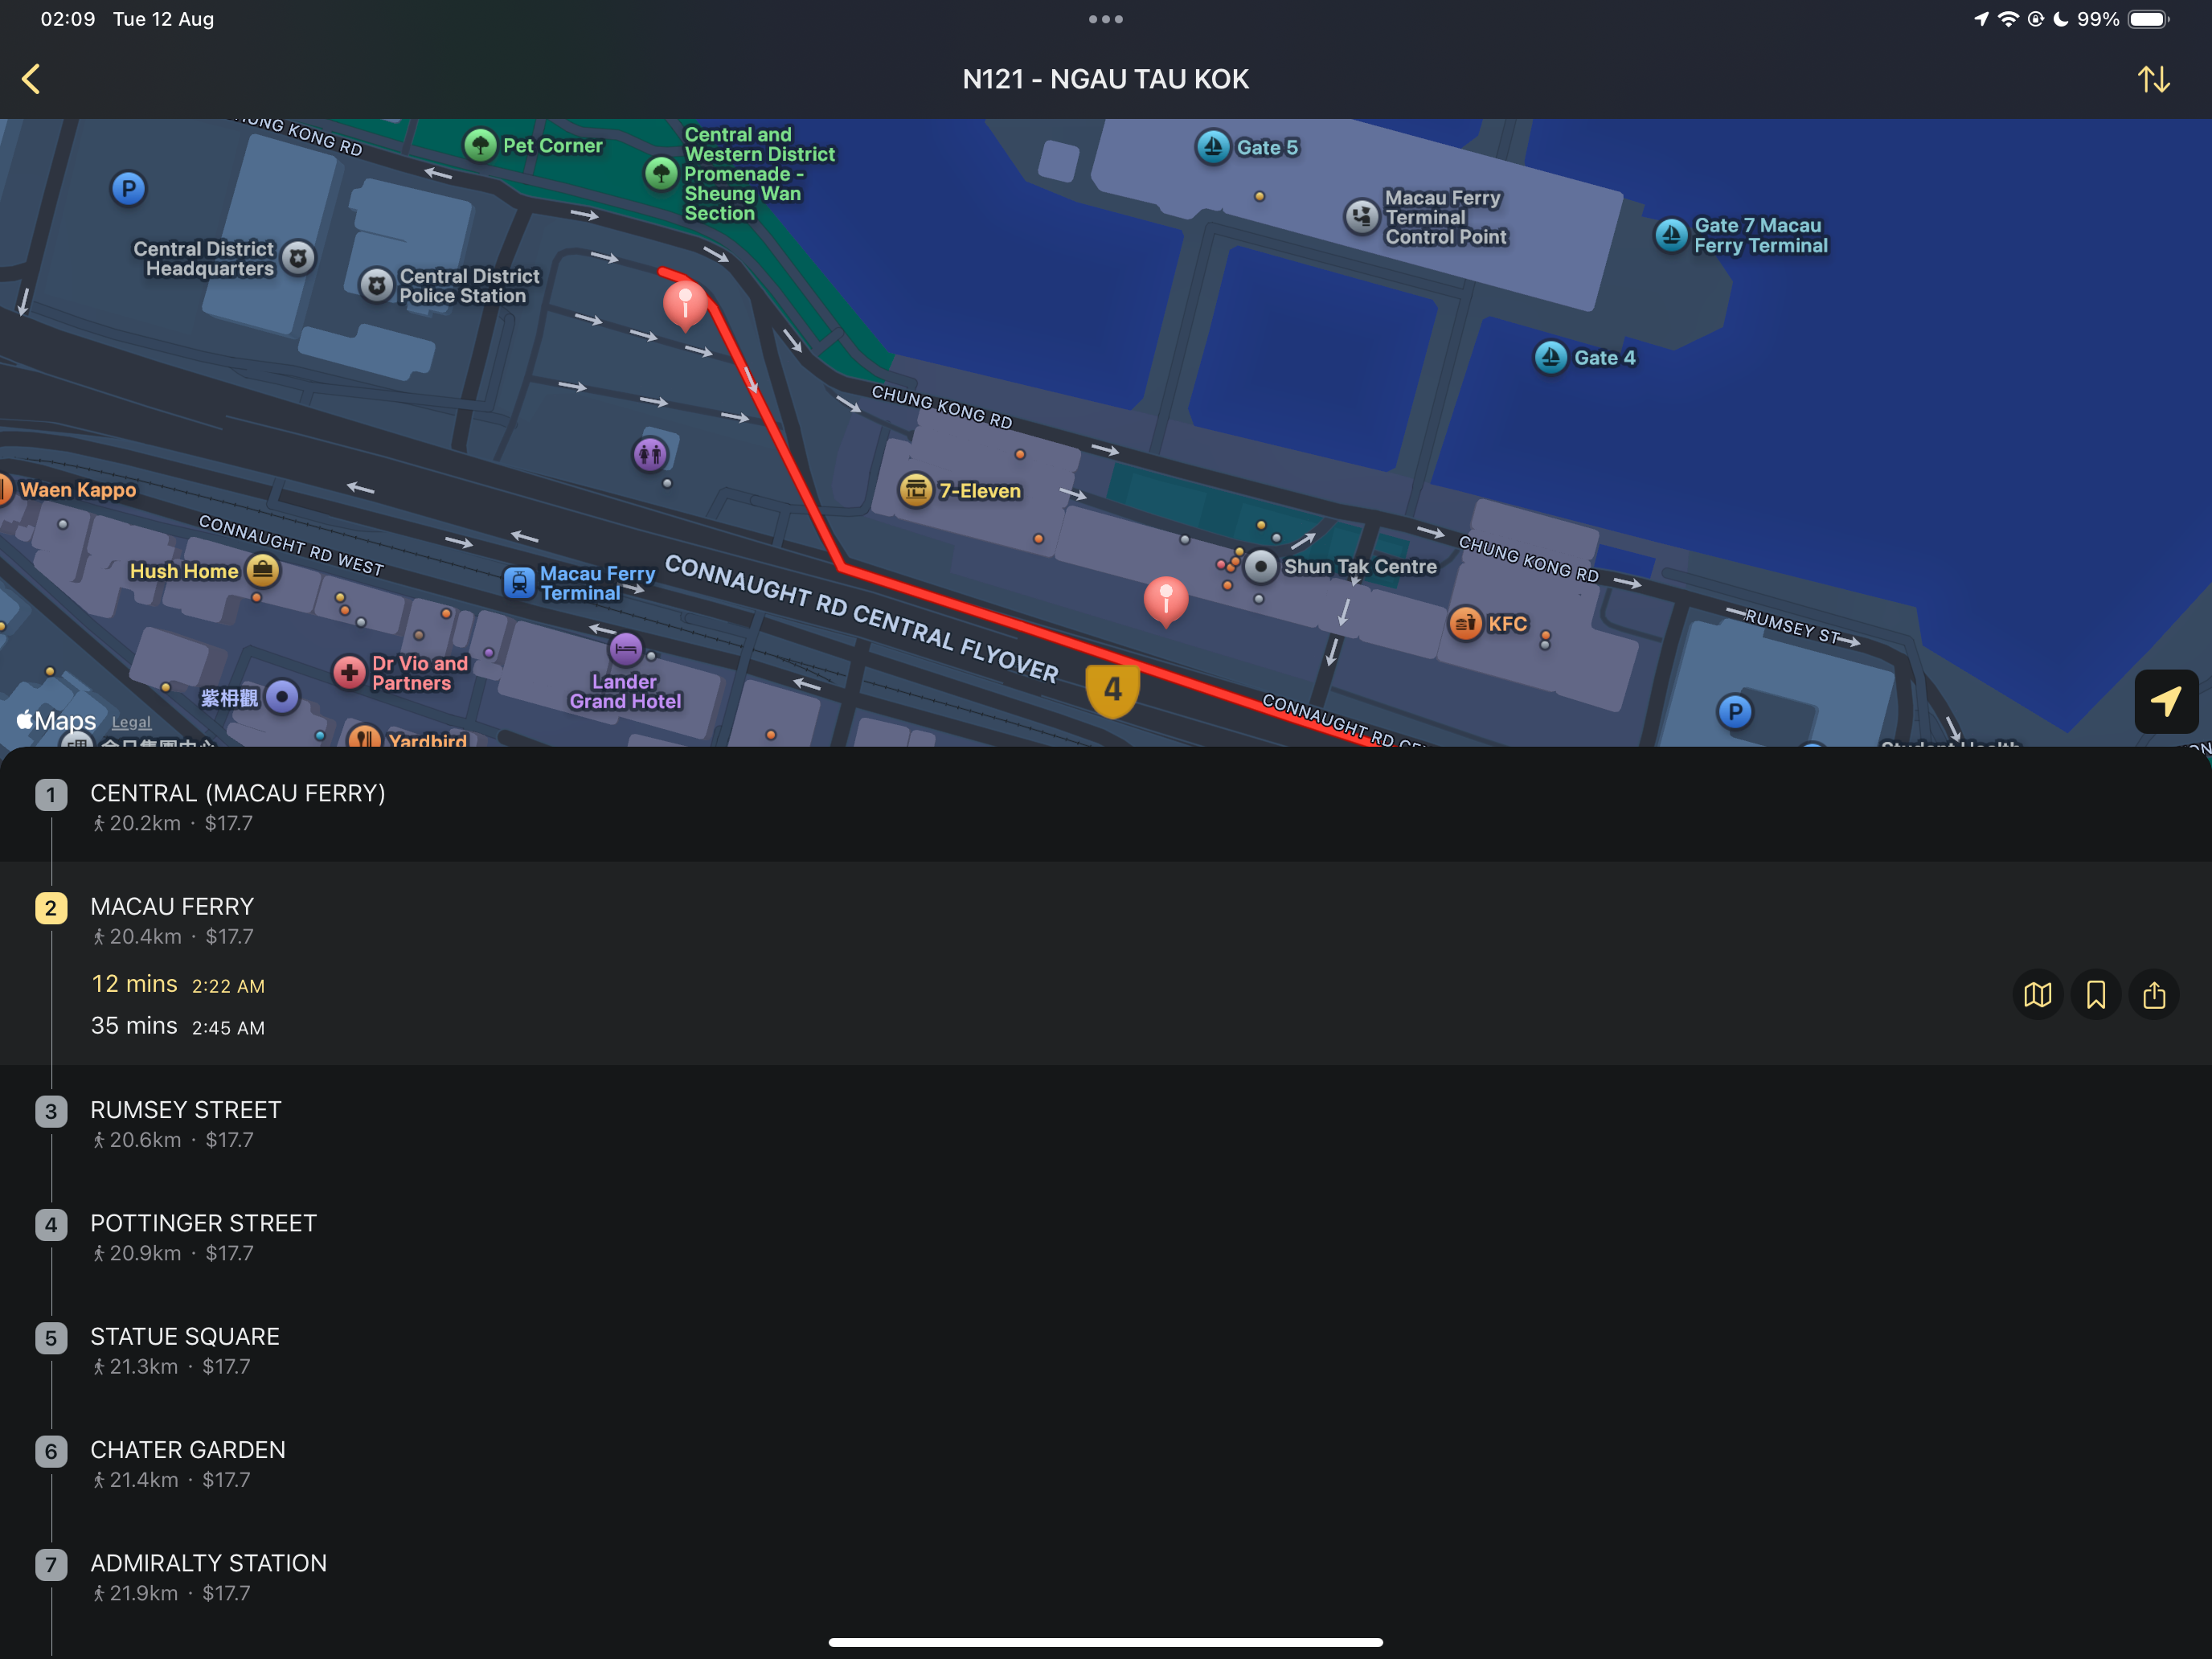
Task: Share the Macau Ferry stop
Action: pyautogui.click(x=2154, y=994)
